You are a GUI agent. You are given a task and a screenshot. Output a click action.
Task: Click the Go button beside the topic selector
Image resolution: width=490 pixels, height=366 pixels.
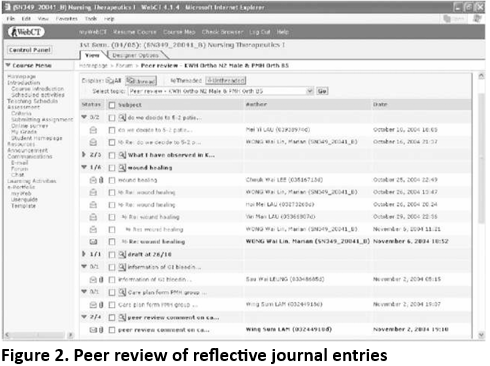pyautogui.click(x=322, y=91)
